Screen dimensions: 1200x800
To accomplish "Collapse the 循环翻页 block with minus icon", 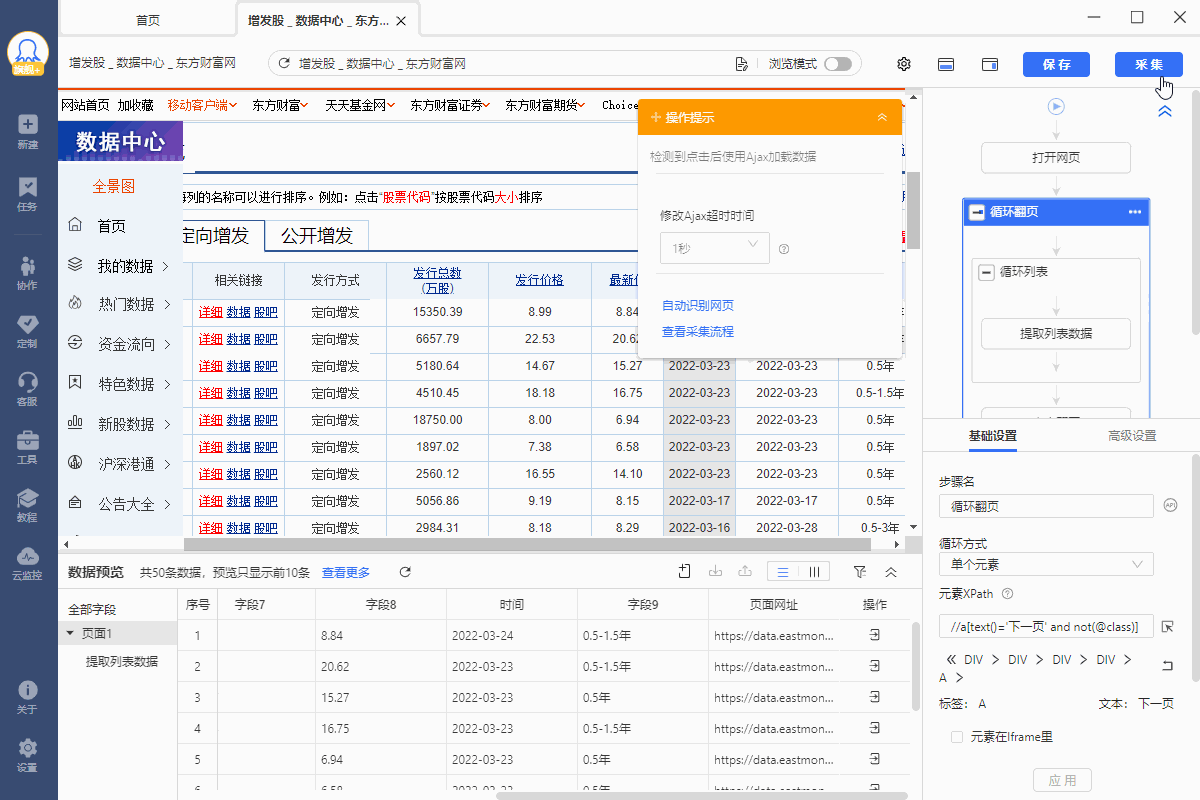I will (x=977, y=212).
